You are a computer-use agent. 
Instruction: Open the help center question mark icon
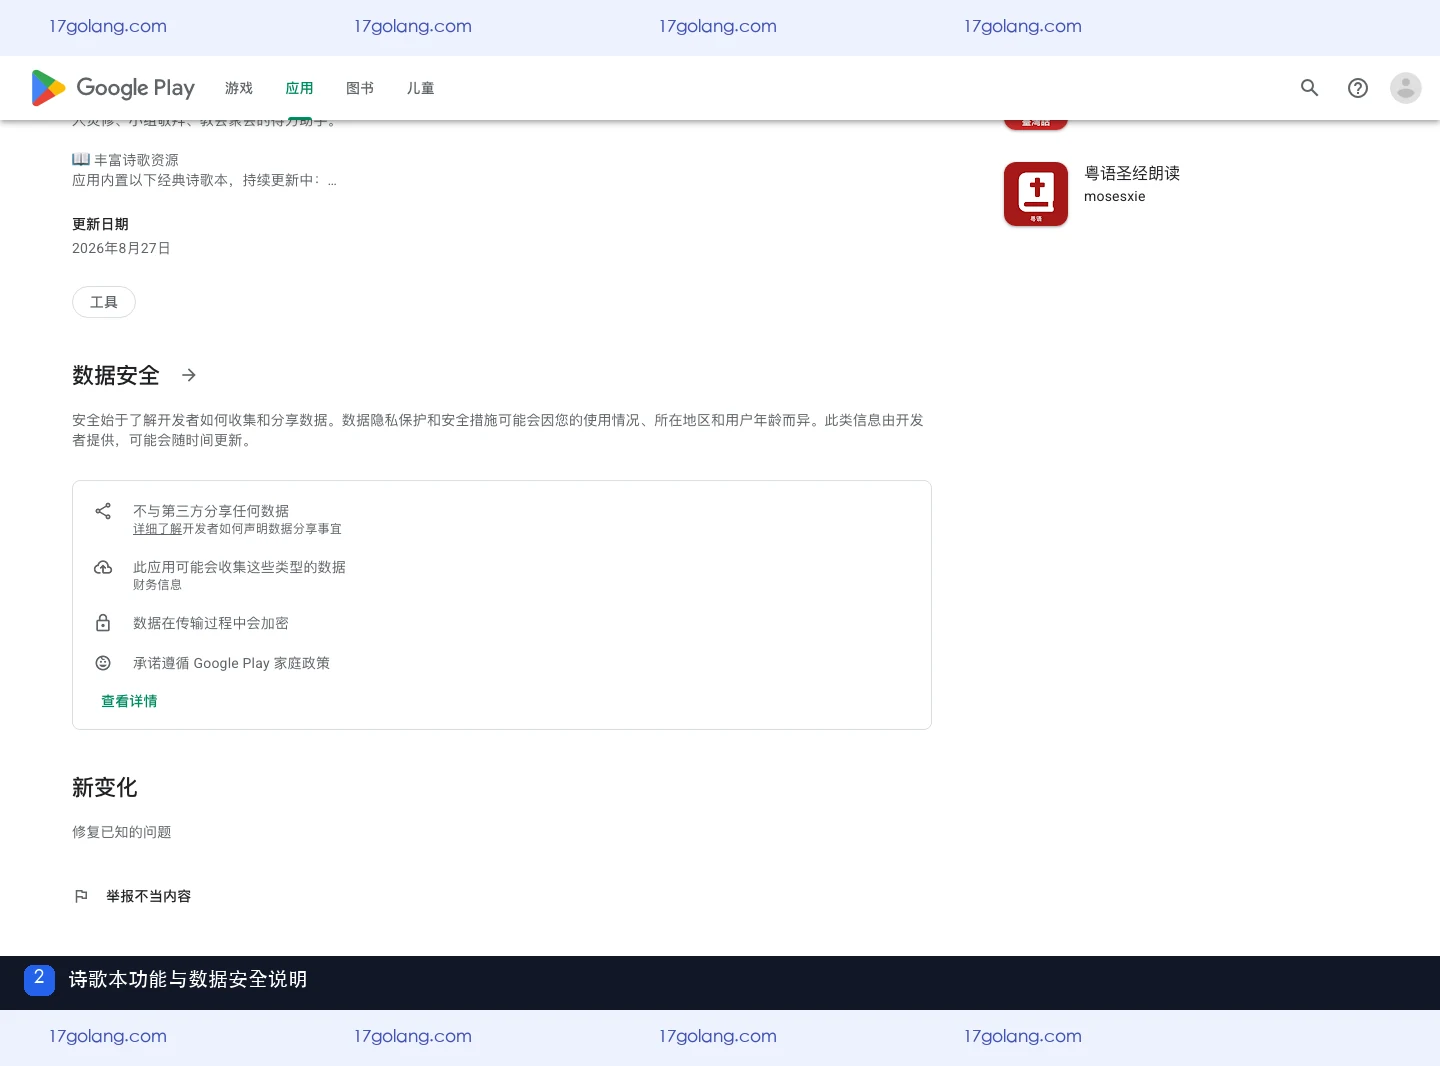[x=1358, y=88]
